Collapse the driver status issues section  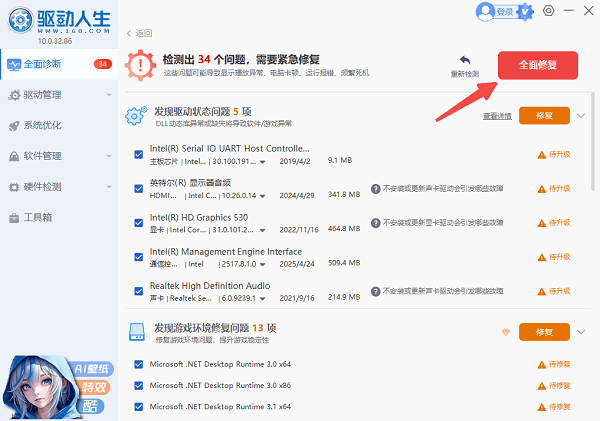[582, 115]
